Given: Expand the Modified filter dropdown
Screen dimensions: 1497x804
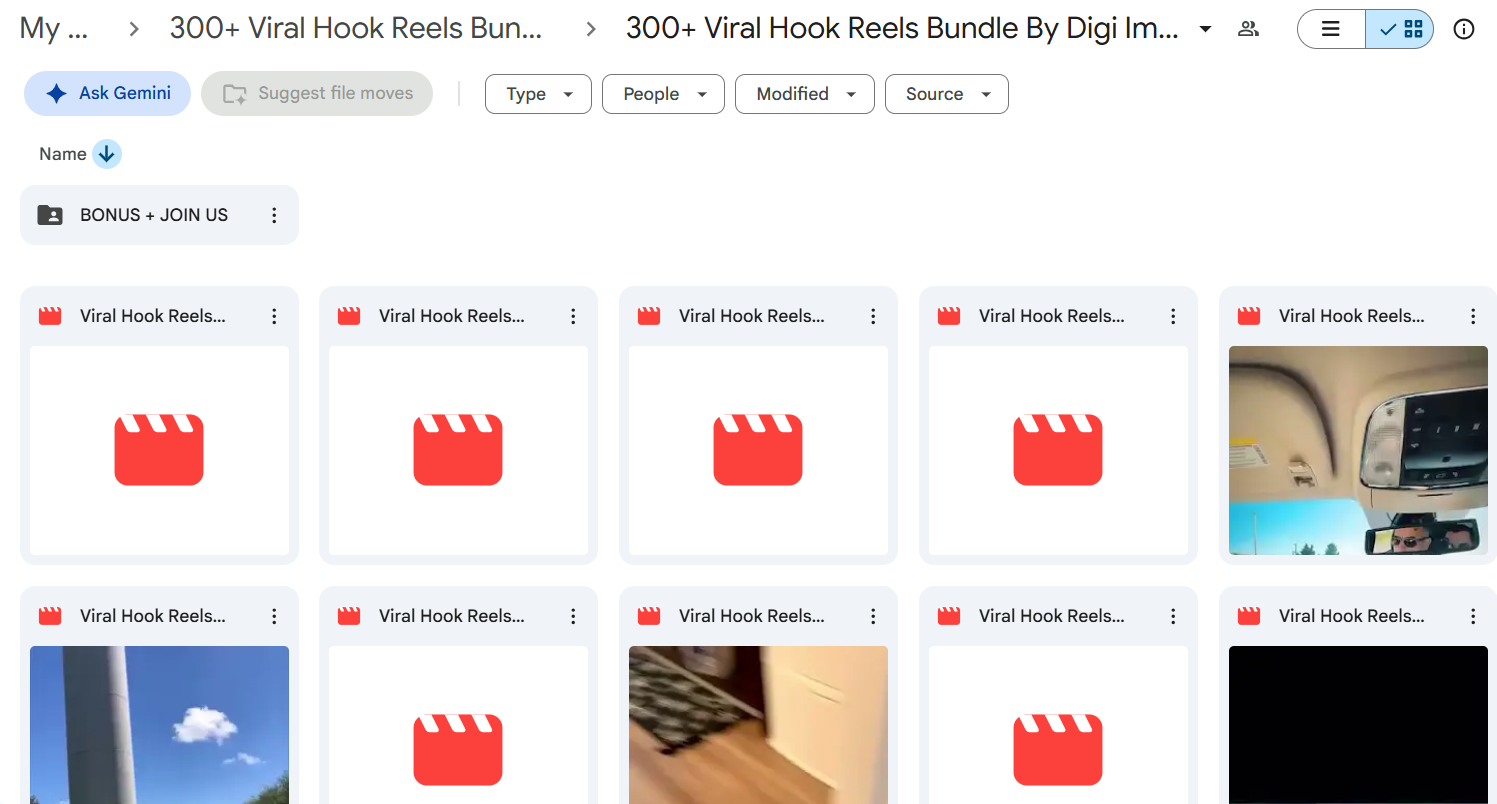Looking at the screenshot, I should 805,94.
